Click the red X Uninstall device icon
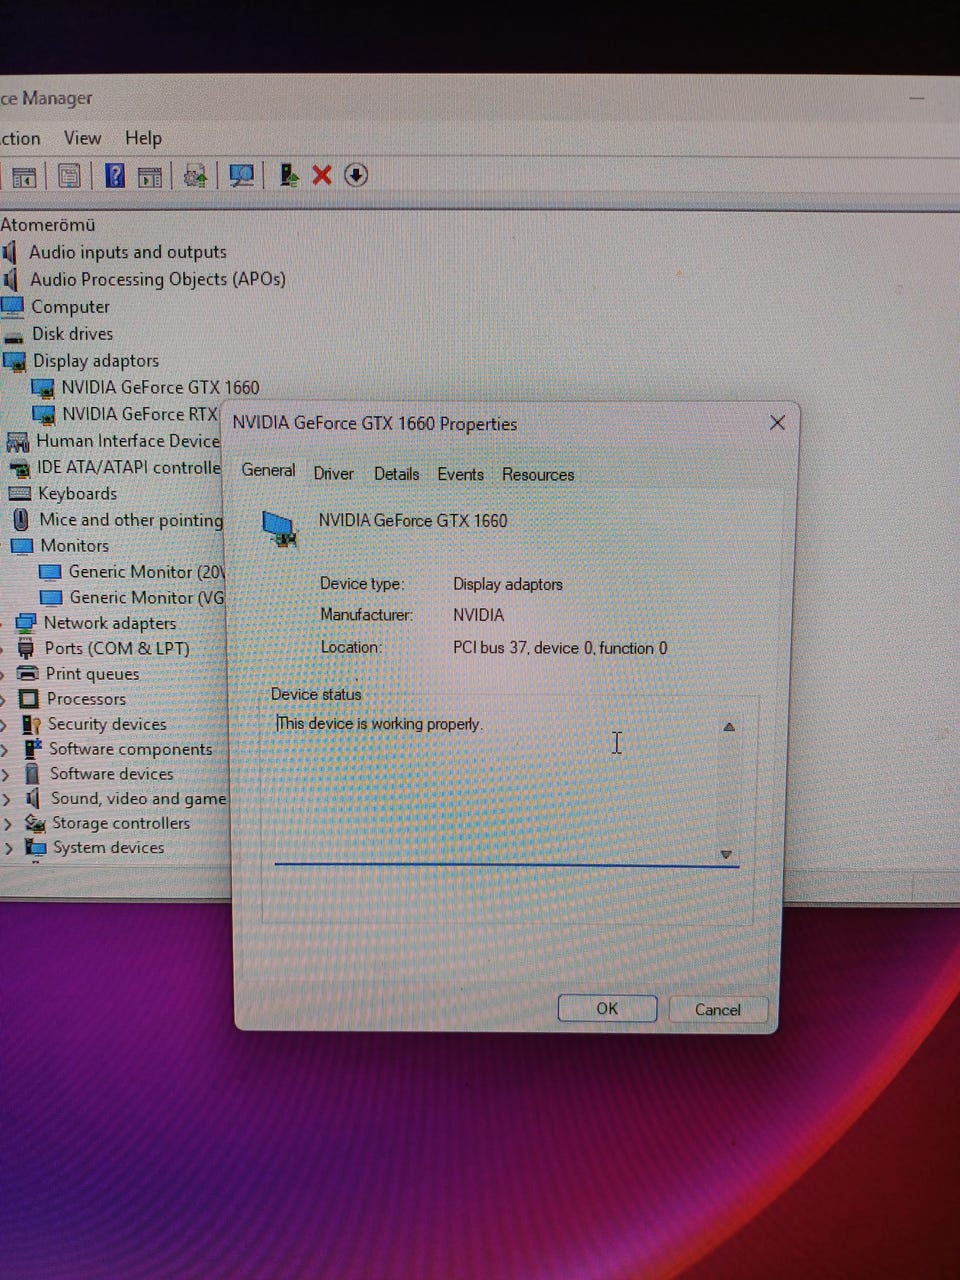960x1280 pixels. point(322,176)
